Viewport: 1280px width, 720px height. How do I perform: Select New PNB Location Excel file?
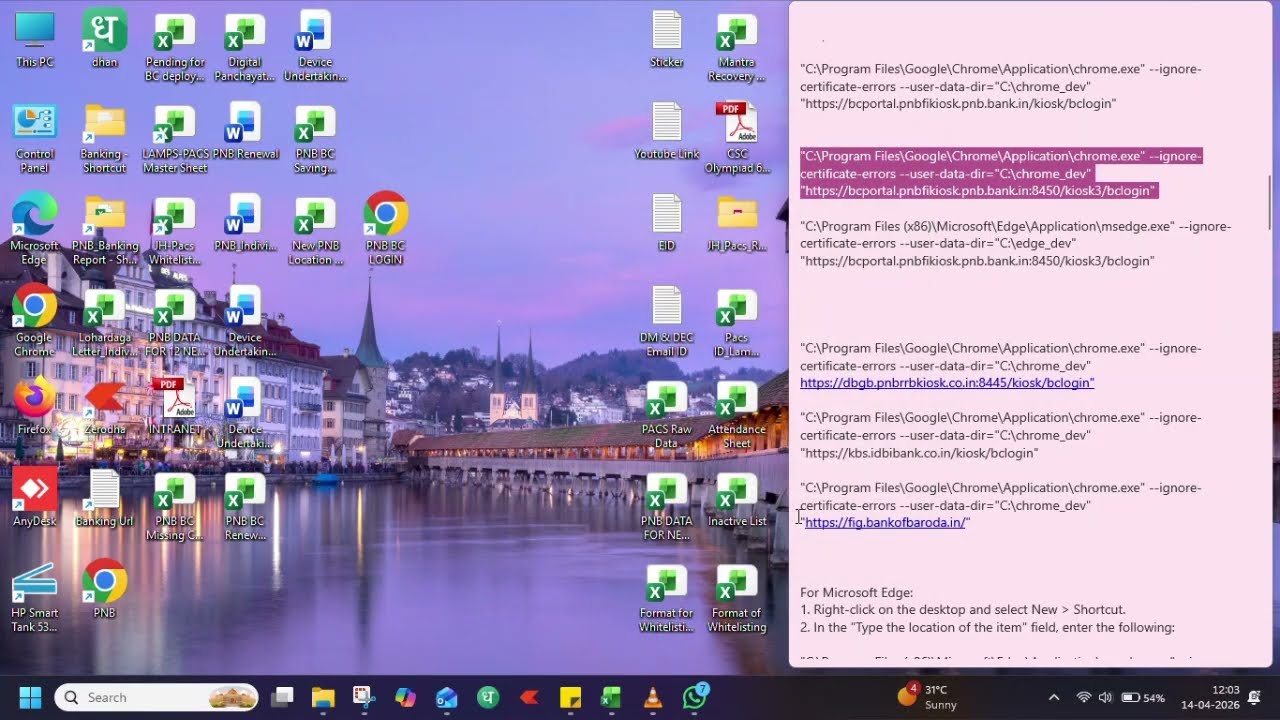pyautogui.click(x=314, y=230)
